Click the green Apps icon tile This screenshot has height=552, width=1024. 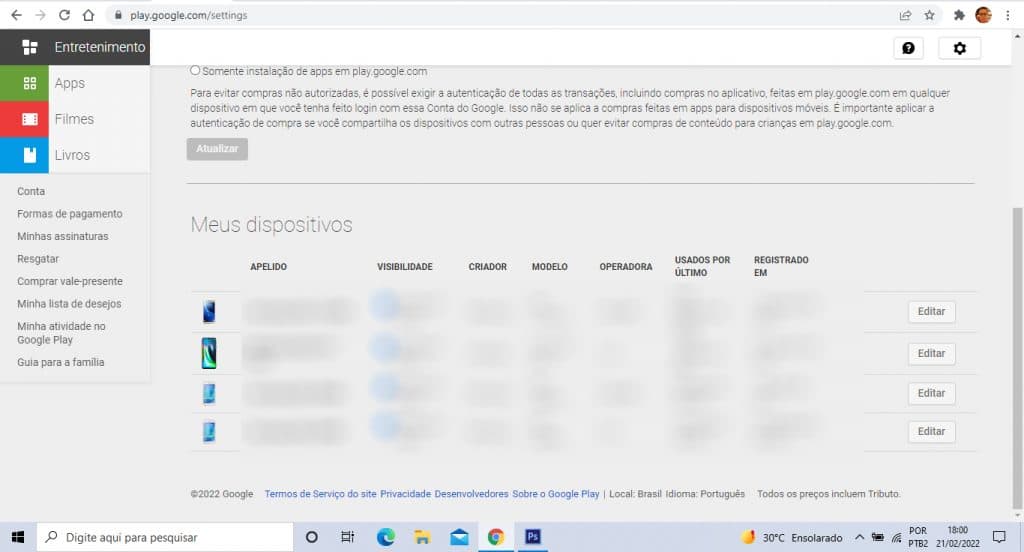click(x=24, y=83)
